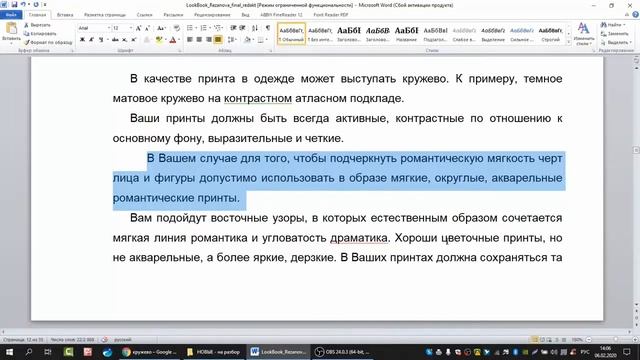Click the misspelled word драматика

(358, 238)
